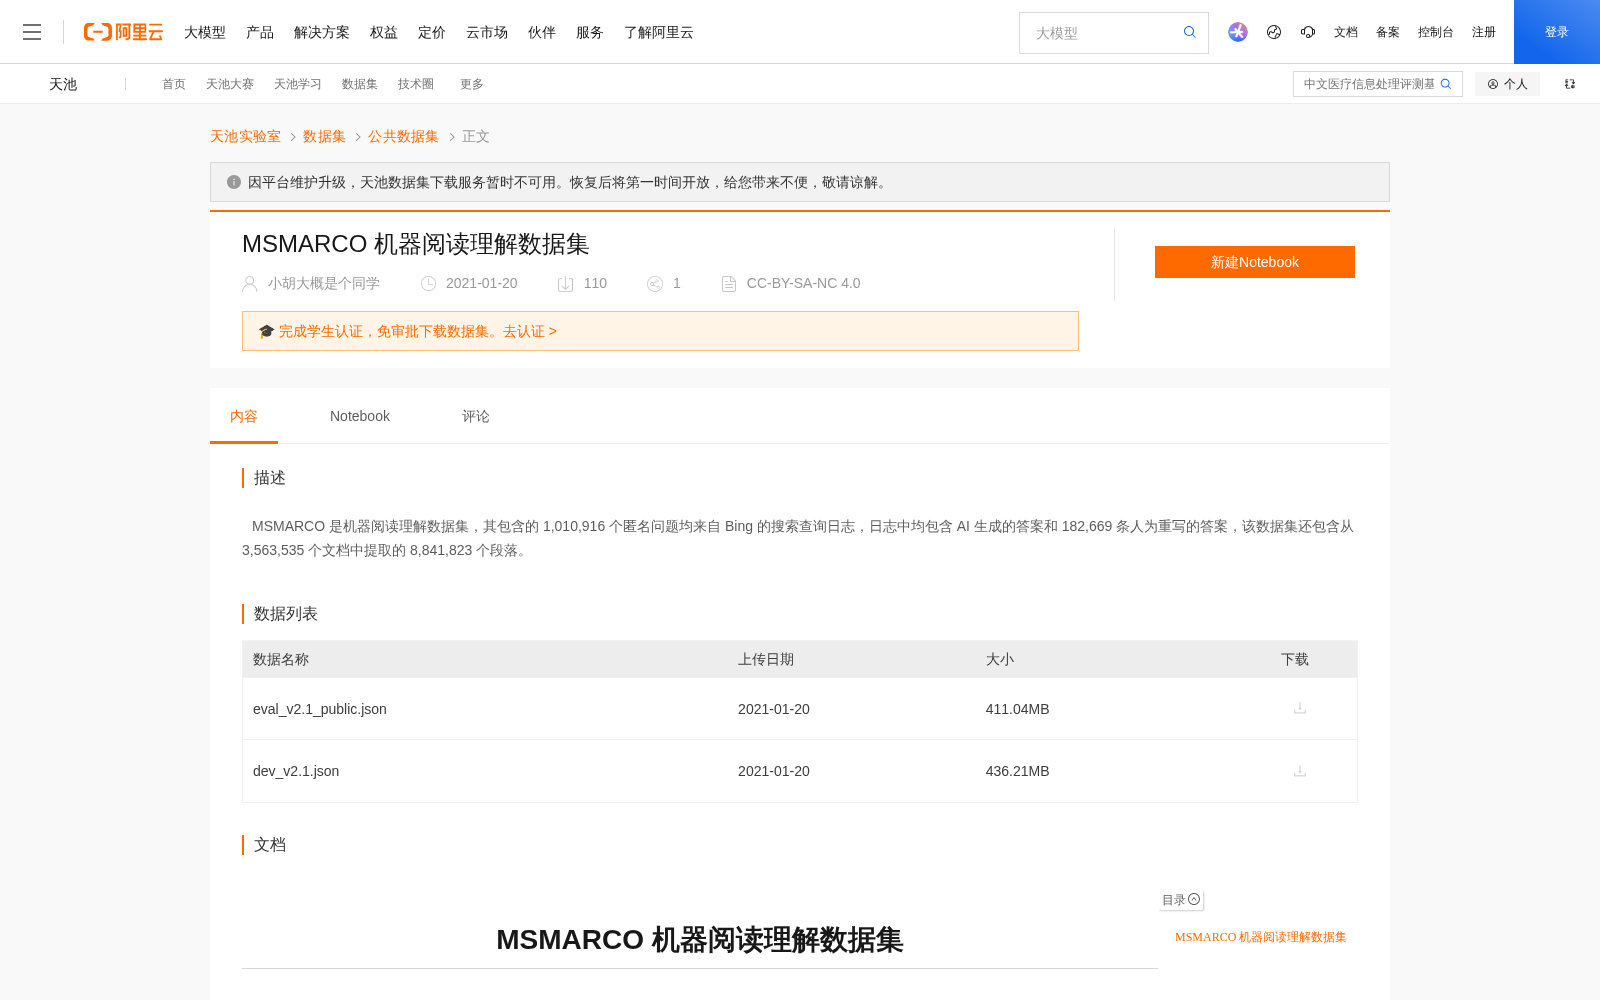Open 备案 link in header
The image size is (1600, 1000).
pyautogui.click(x=1388, y=32)
